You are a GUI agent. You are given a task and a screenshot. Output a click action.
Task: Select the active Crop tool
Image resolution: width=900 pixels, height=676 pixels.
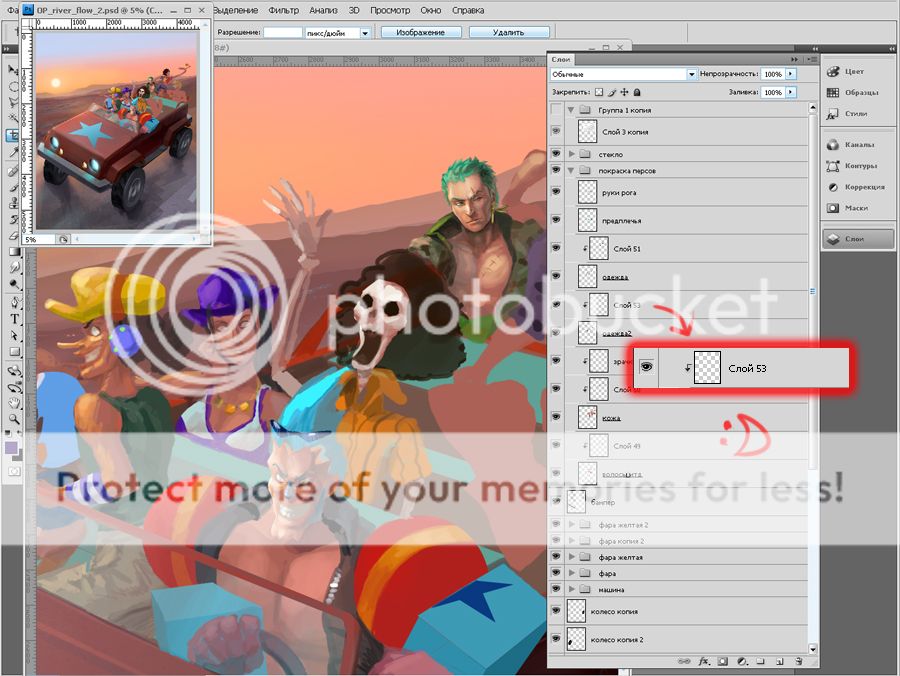(x=13, y=135)
